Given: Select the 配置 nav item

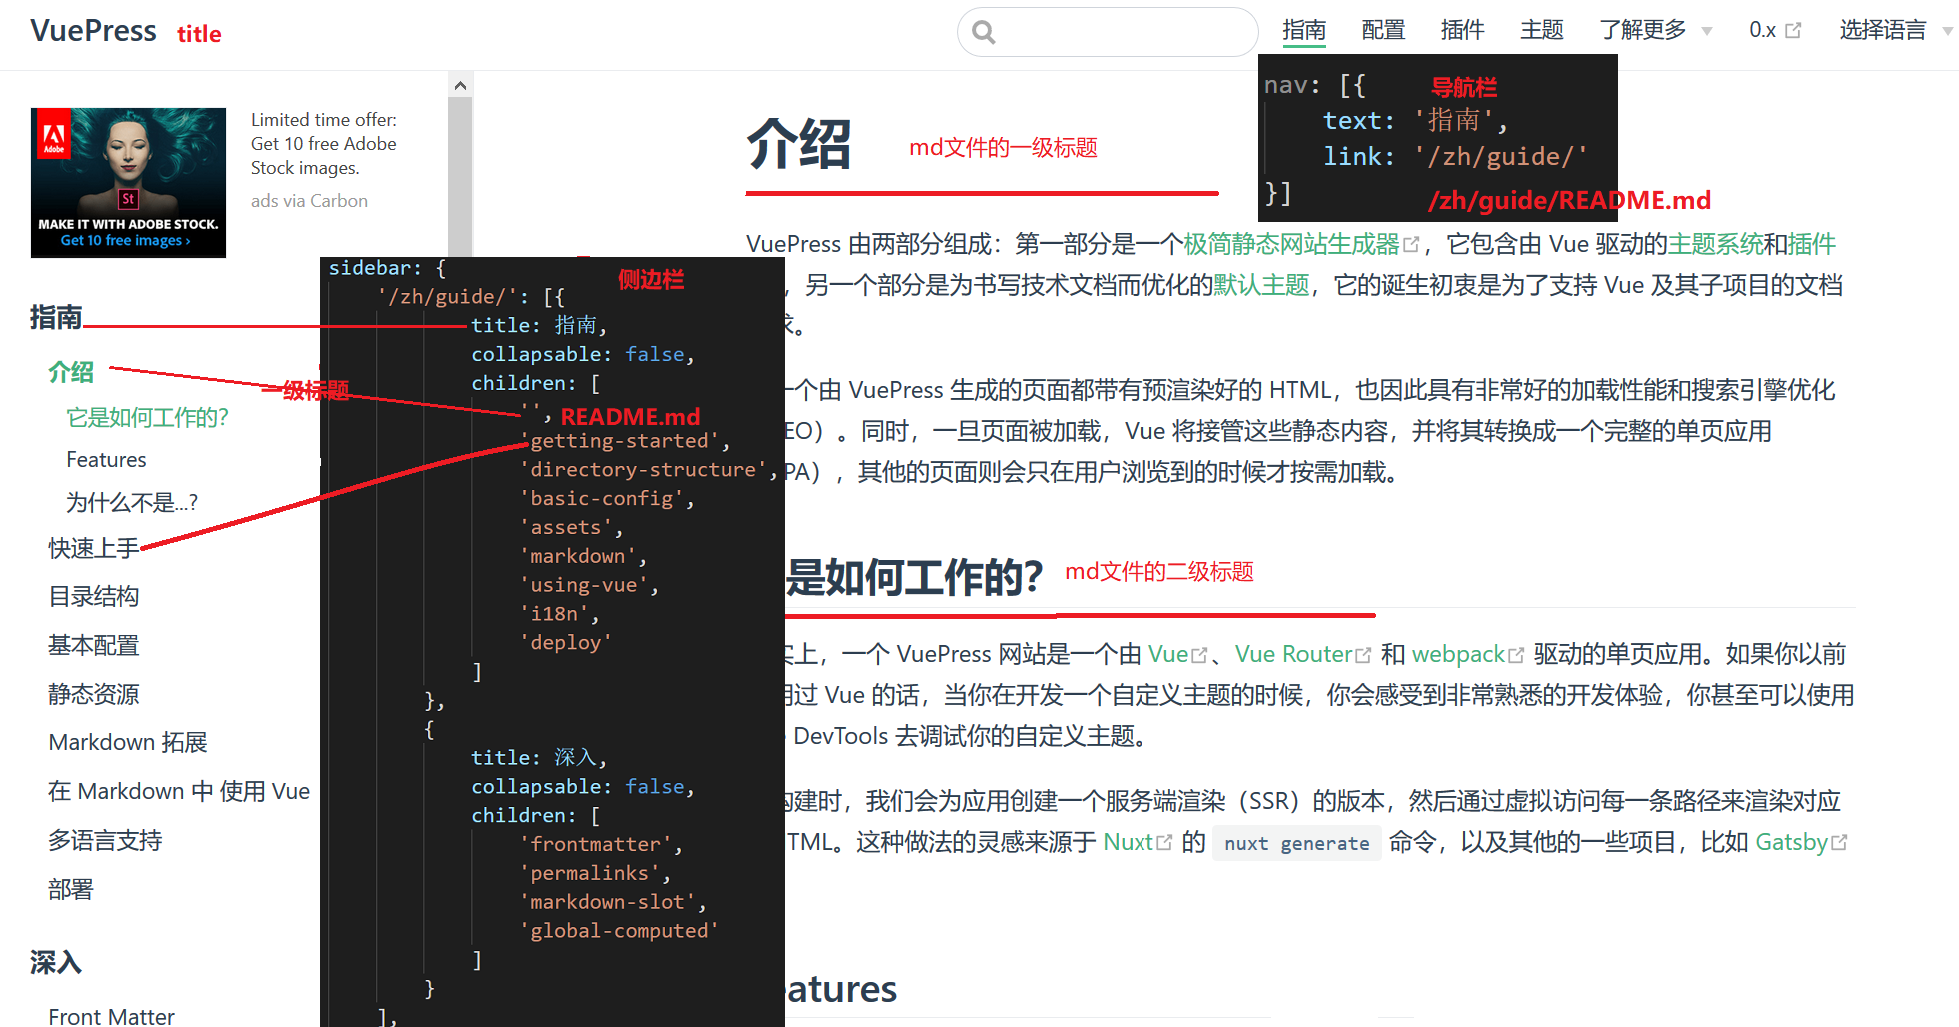Looking at the screenshot, I should [x=1383, y=30].
